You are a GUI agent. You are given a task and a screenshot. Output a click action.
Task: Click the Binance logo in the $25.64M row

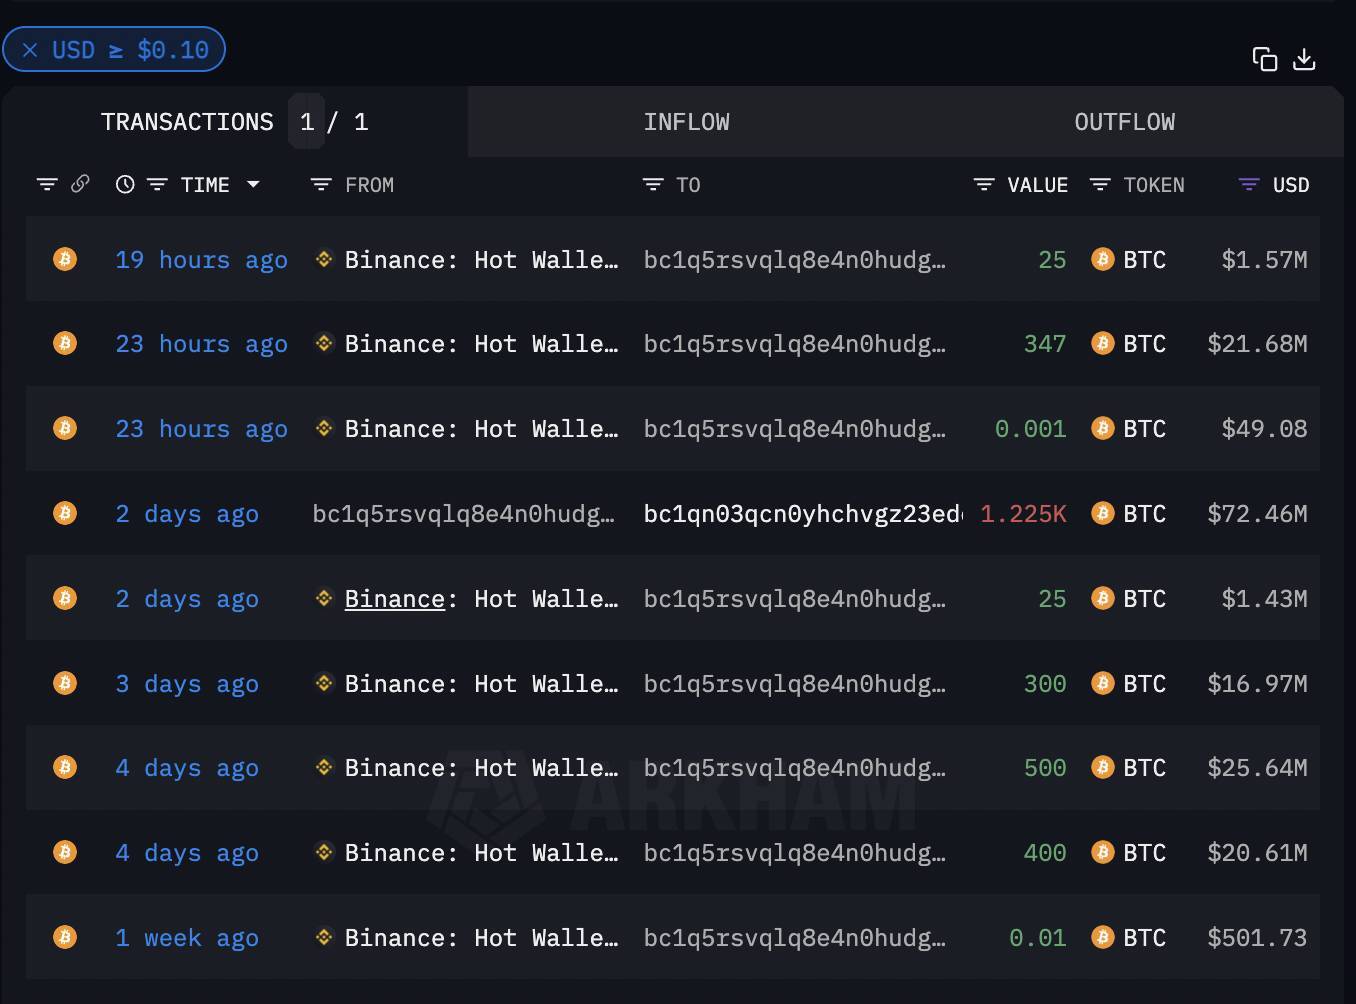tap(324, 767)
